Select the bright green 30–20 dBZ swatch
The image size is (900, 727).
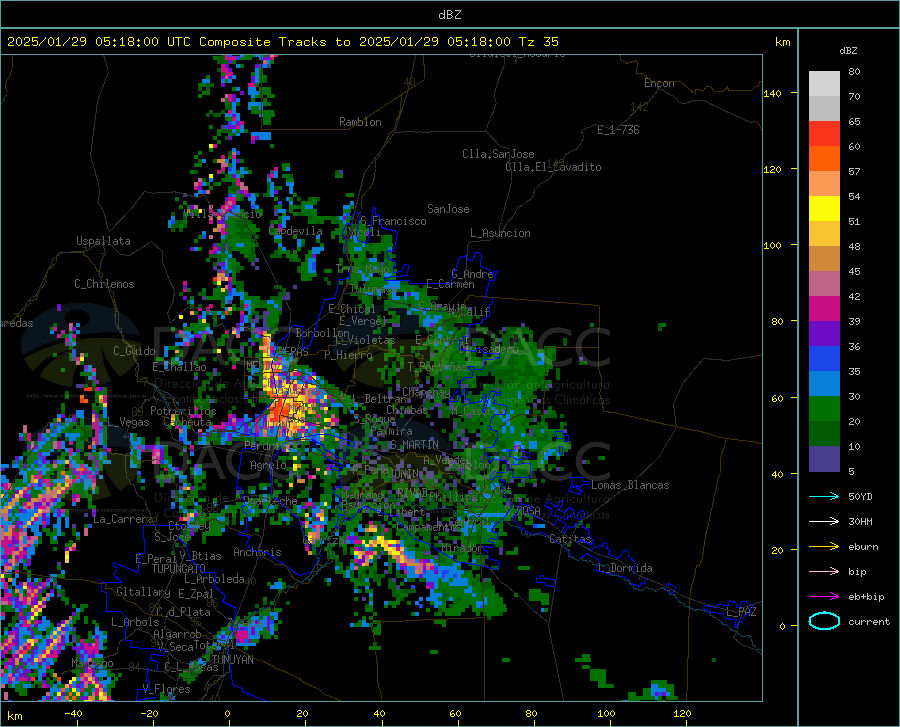(824, 409)
